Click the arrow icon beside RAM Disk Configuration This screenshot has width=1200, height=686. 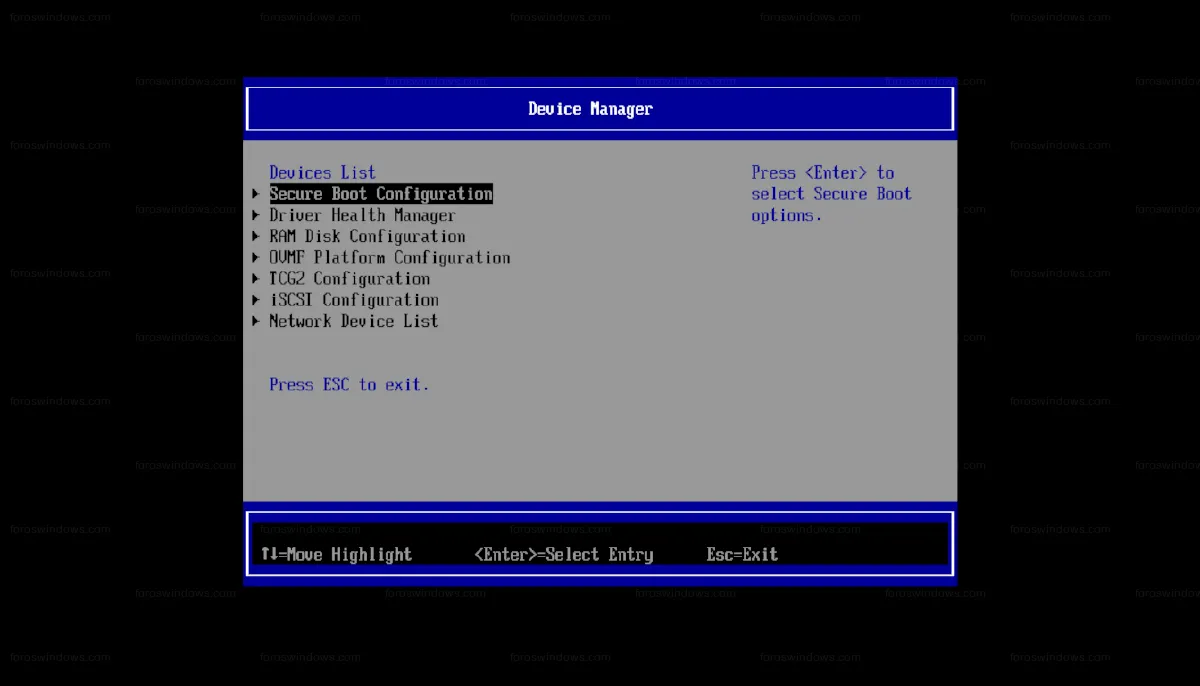click(x=256, y=236)
